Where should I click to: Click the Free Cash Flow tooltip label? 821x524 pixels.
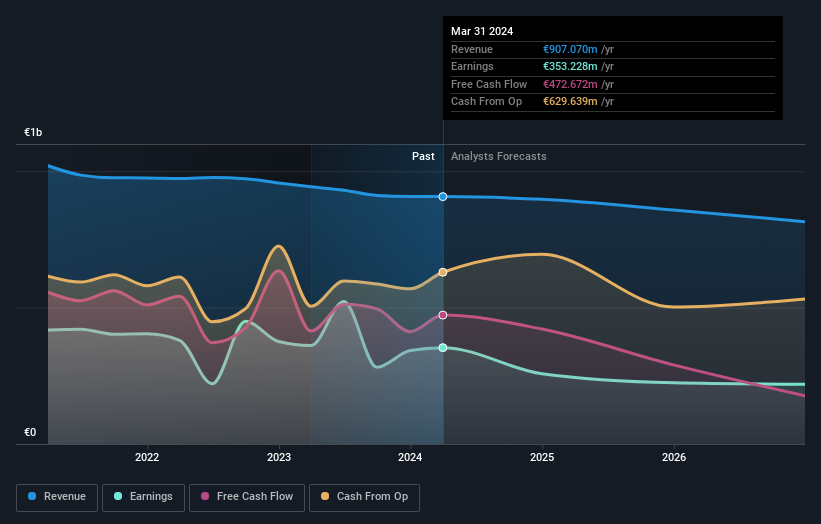pos(489,84)
